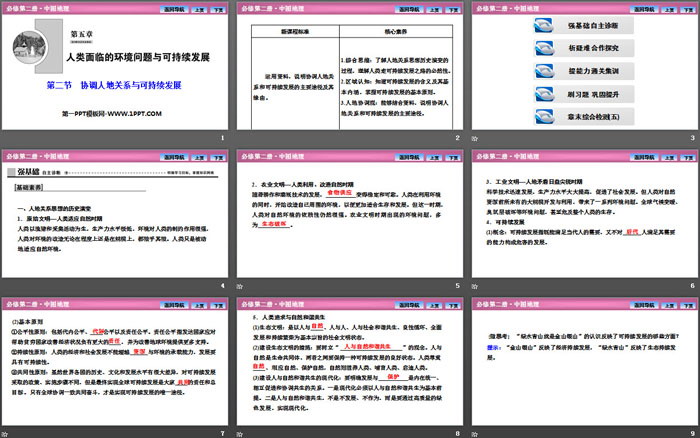Select slide 9 with the 微思考 question
The image size is (700, 438).
pos(582,363)
